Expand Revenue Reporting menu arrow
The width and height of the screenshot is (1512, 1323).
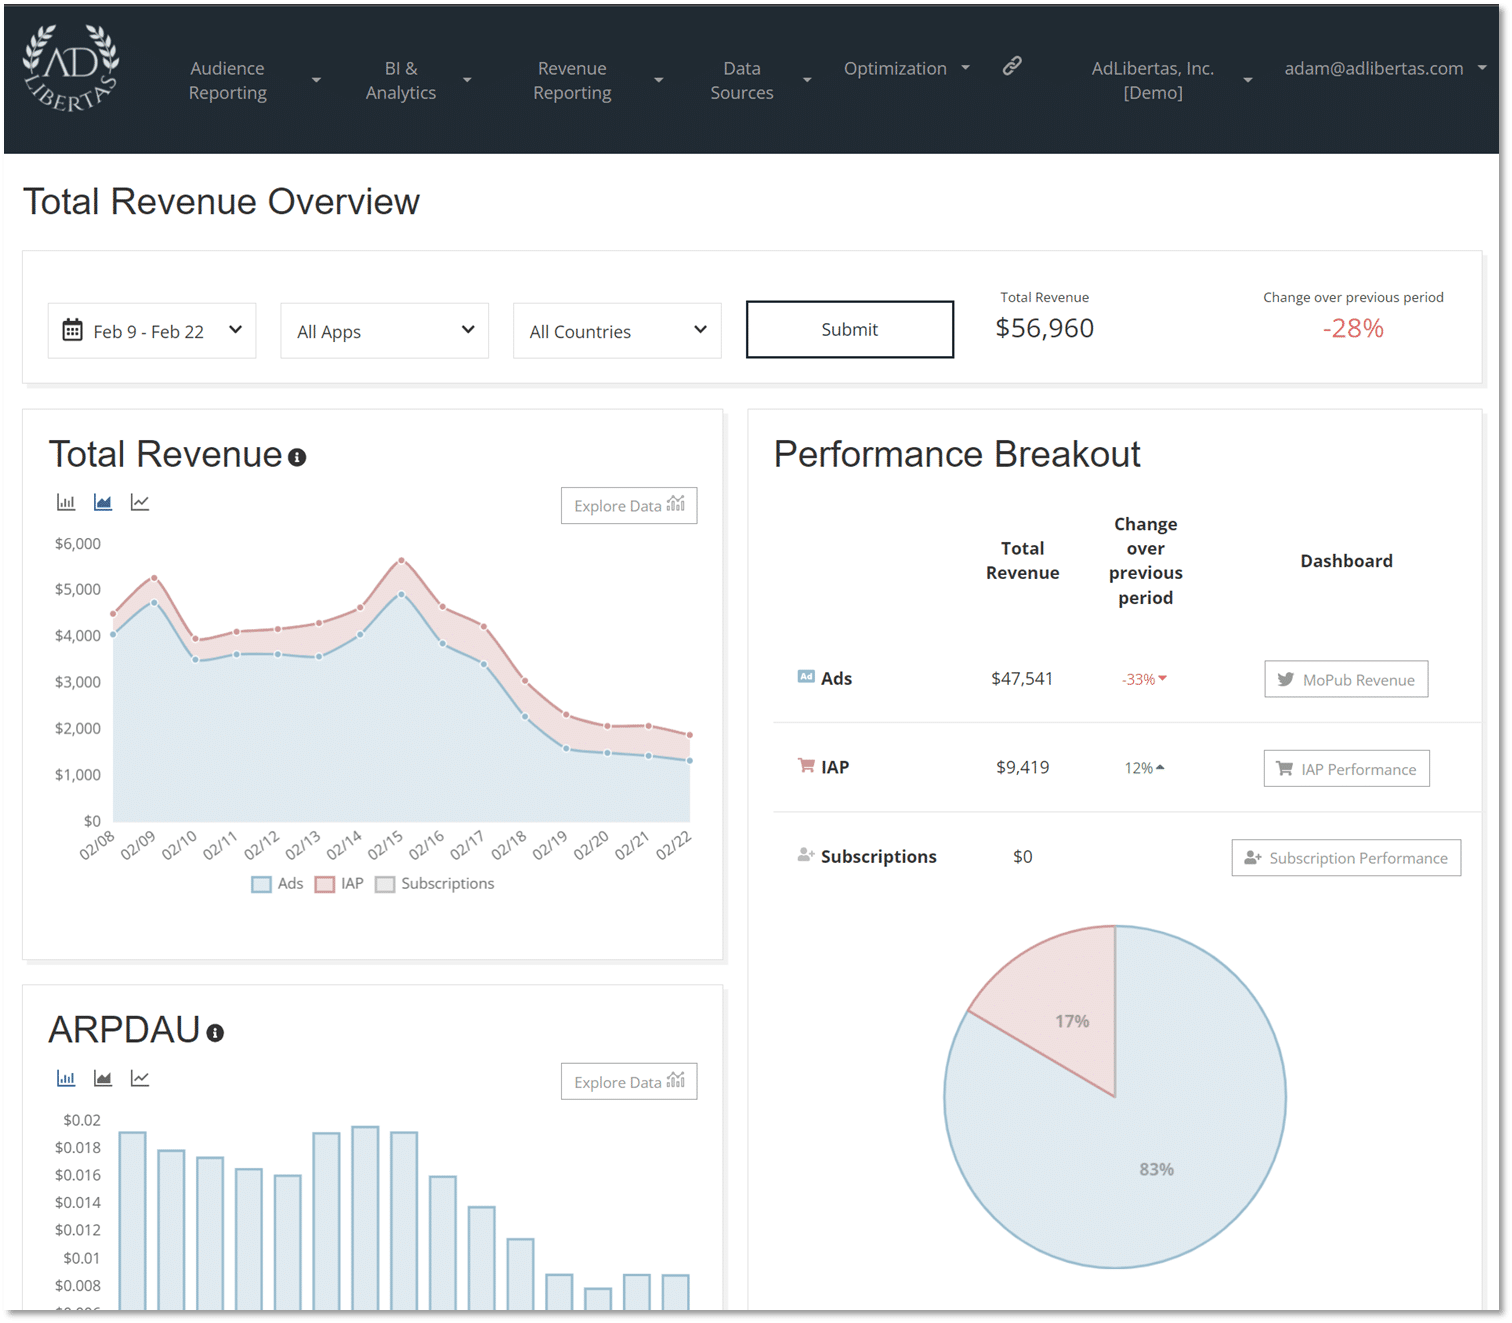[658, 80]
